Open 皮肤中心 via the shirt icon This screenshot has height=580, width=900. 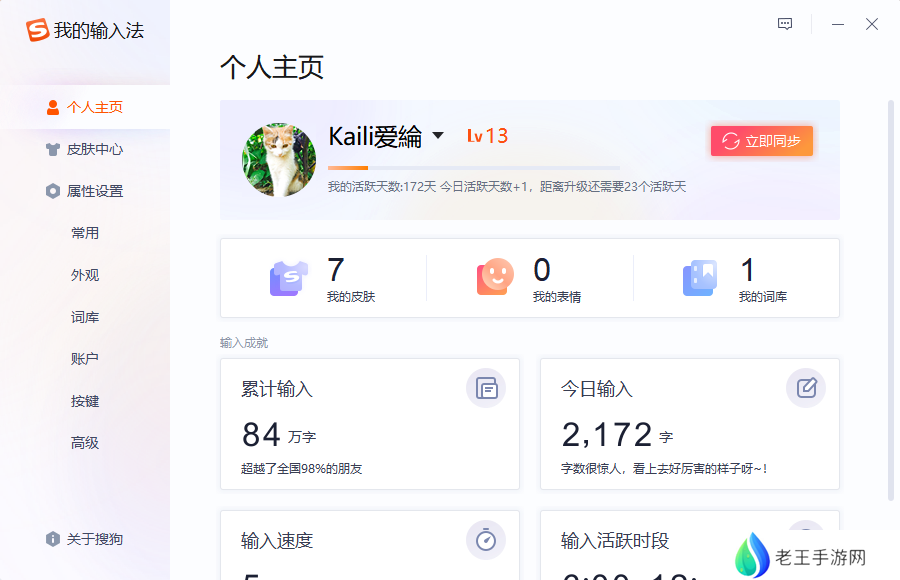(x=52, y=149)
